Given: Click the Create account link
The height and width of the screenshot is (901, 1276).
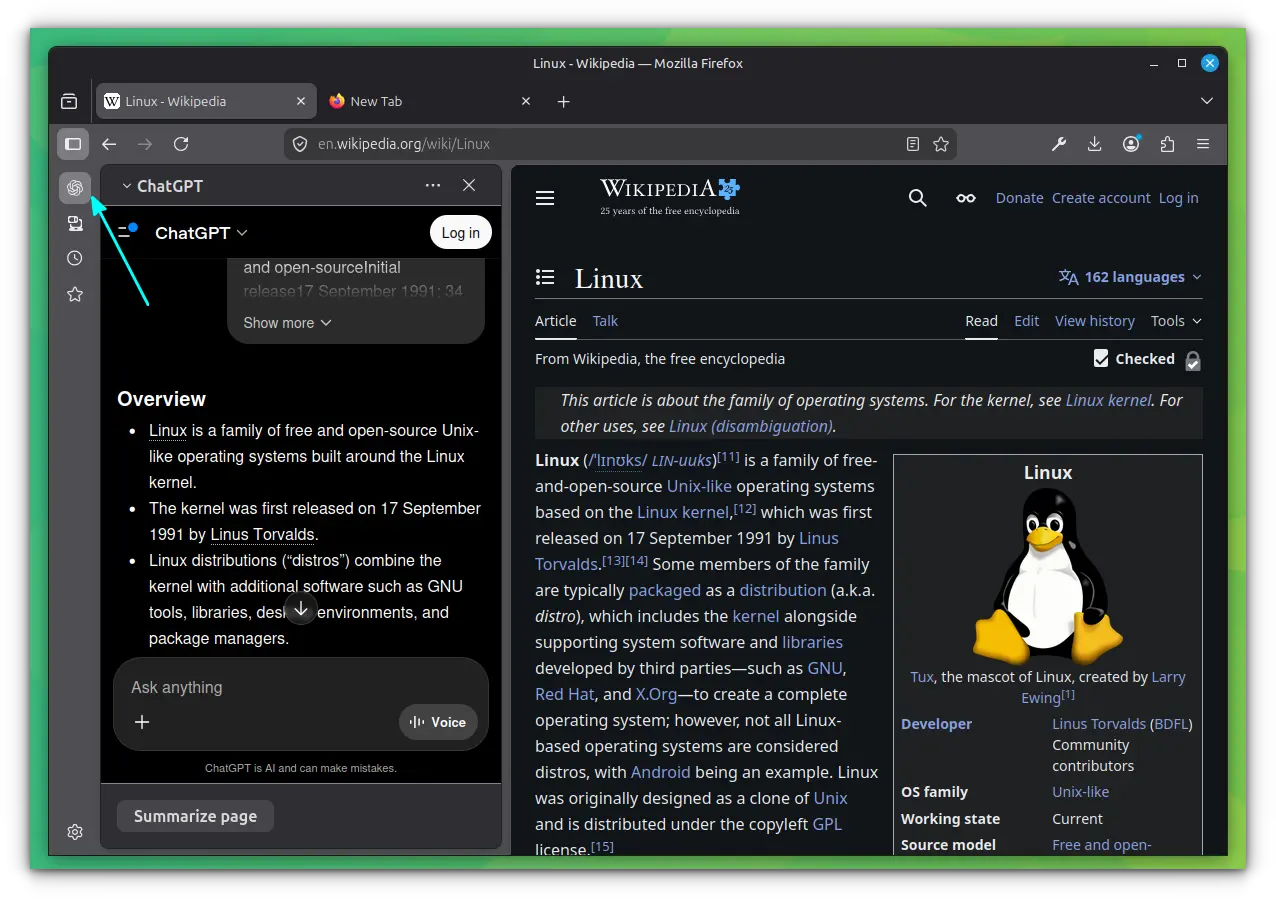Looking at the screenshot, I should [x=1101, y=198].
